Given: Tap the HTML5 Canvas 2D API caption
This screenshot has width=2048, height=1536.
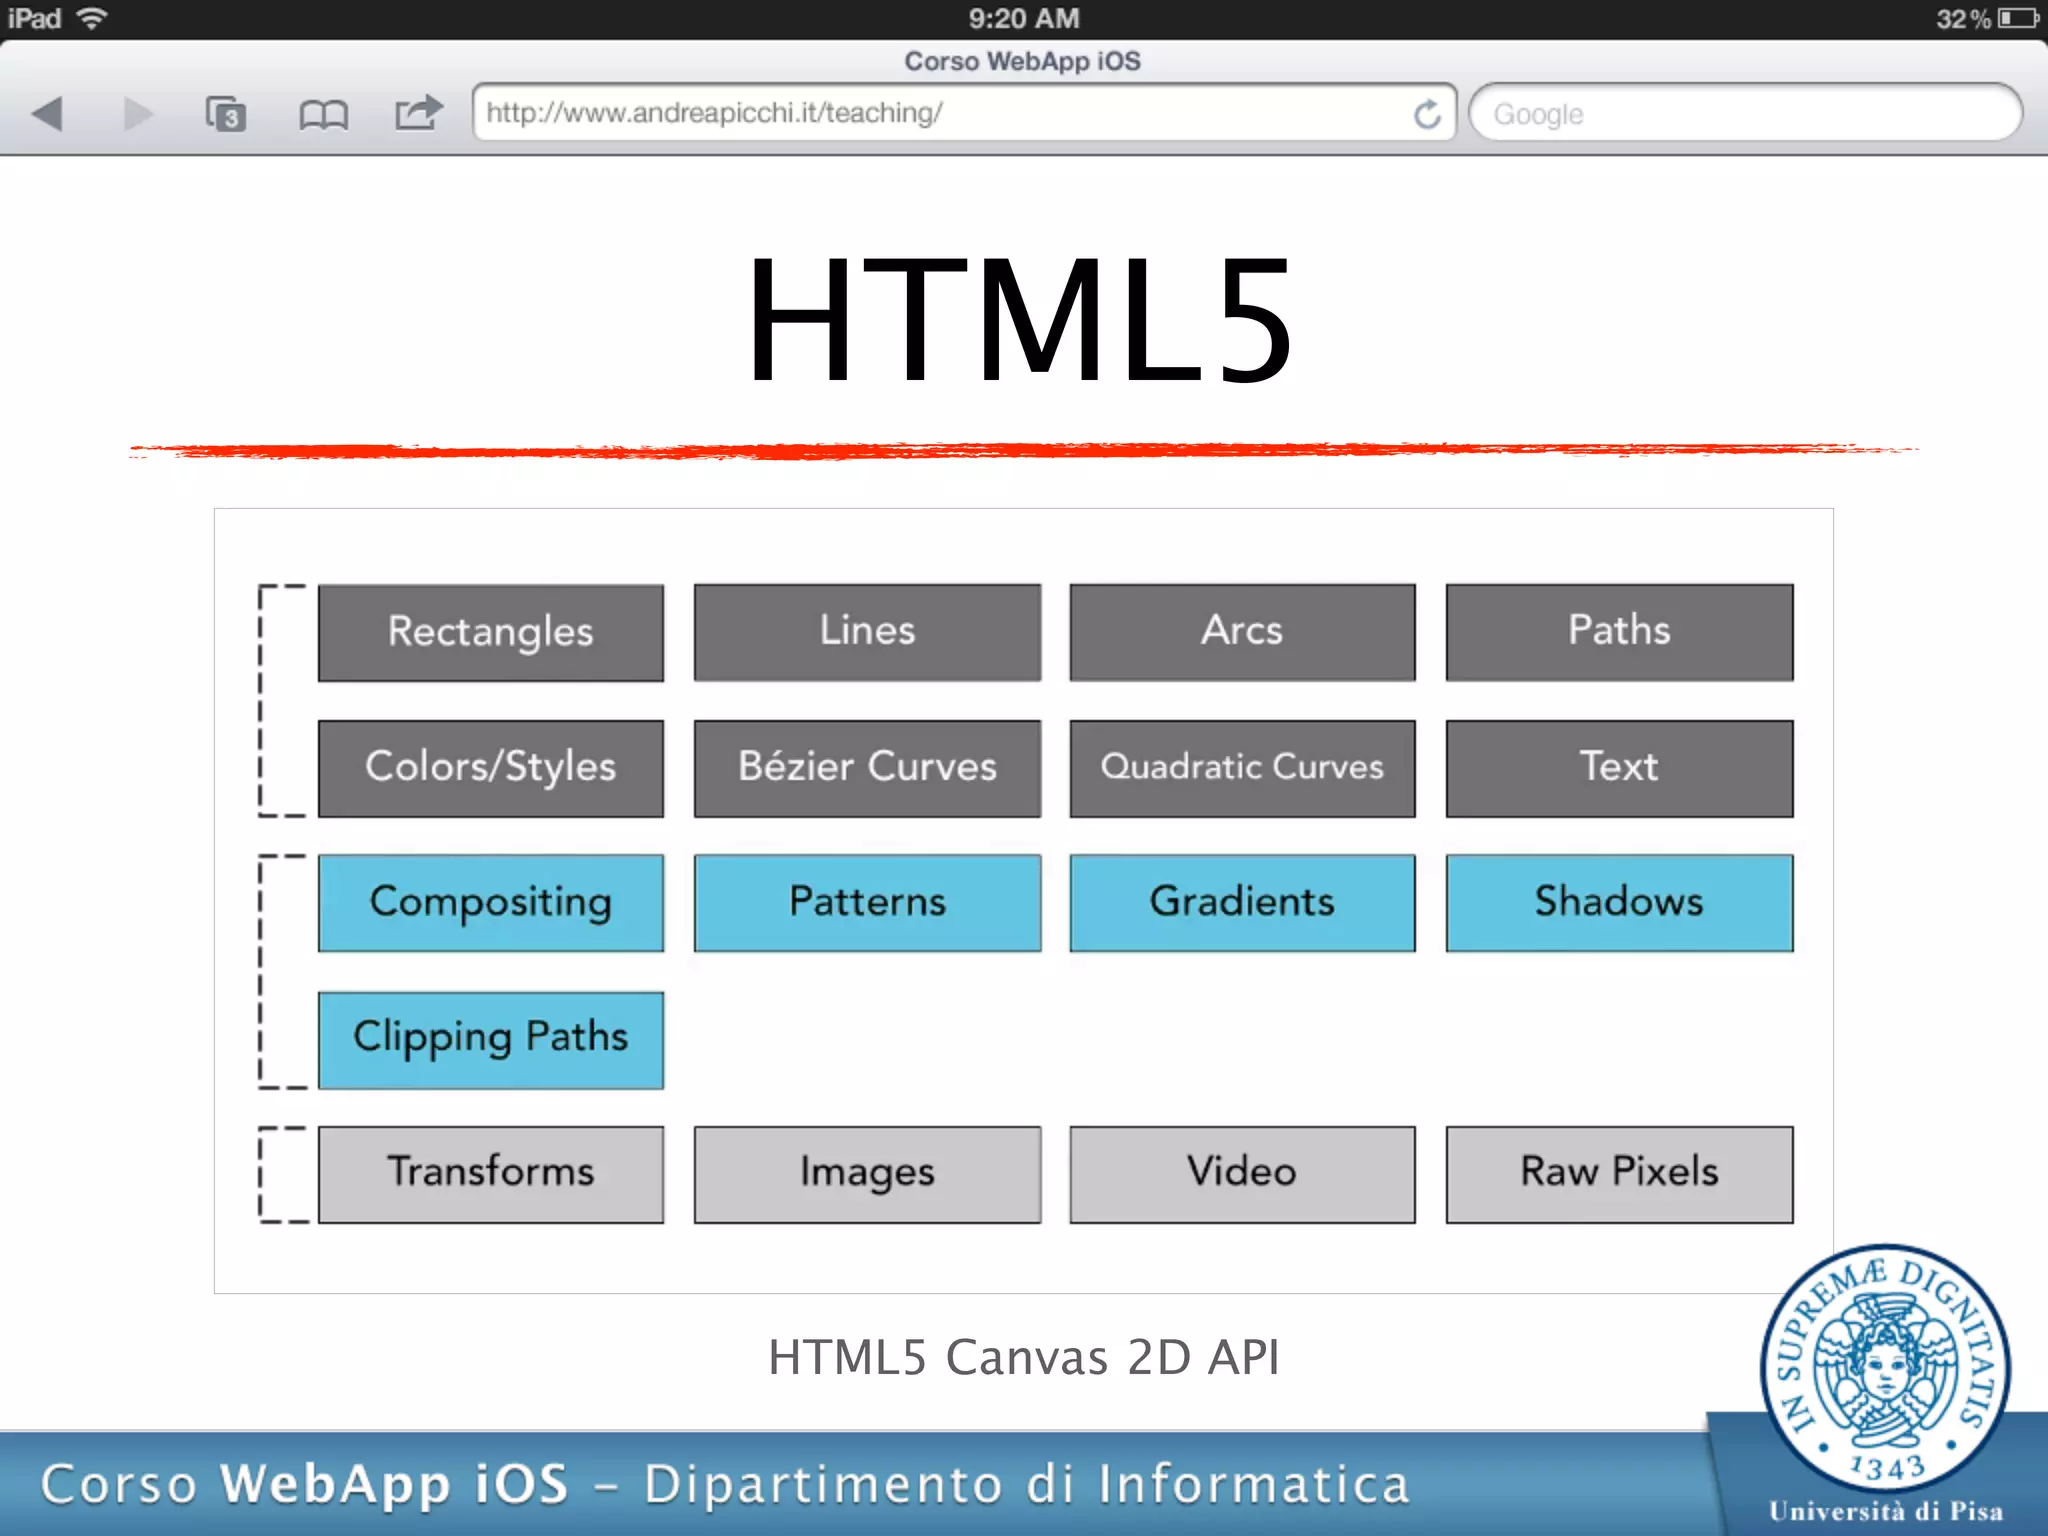Looking at the screenshot, I should [1024, 1358].
